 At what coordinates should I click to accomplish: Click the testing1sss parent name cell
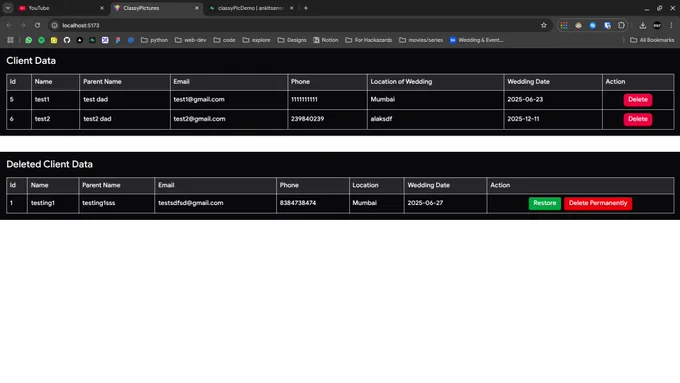[116, 203]
